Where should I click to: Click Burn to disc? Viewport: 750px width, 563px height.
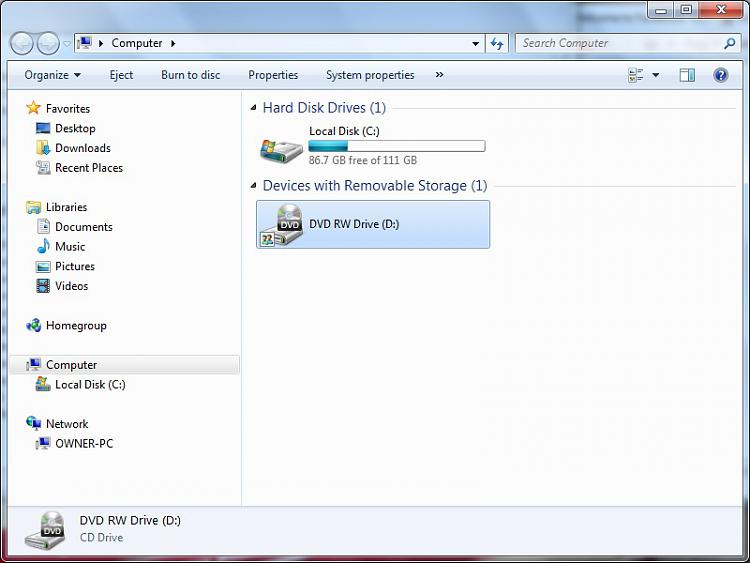click(190, 75)
